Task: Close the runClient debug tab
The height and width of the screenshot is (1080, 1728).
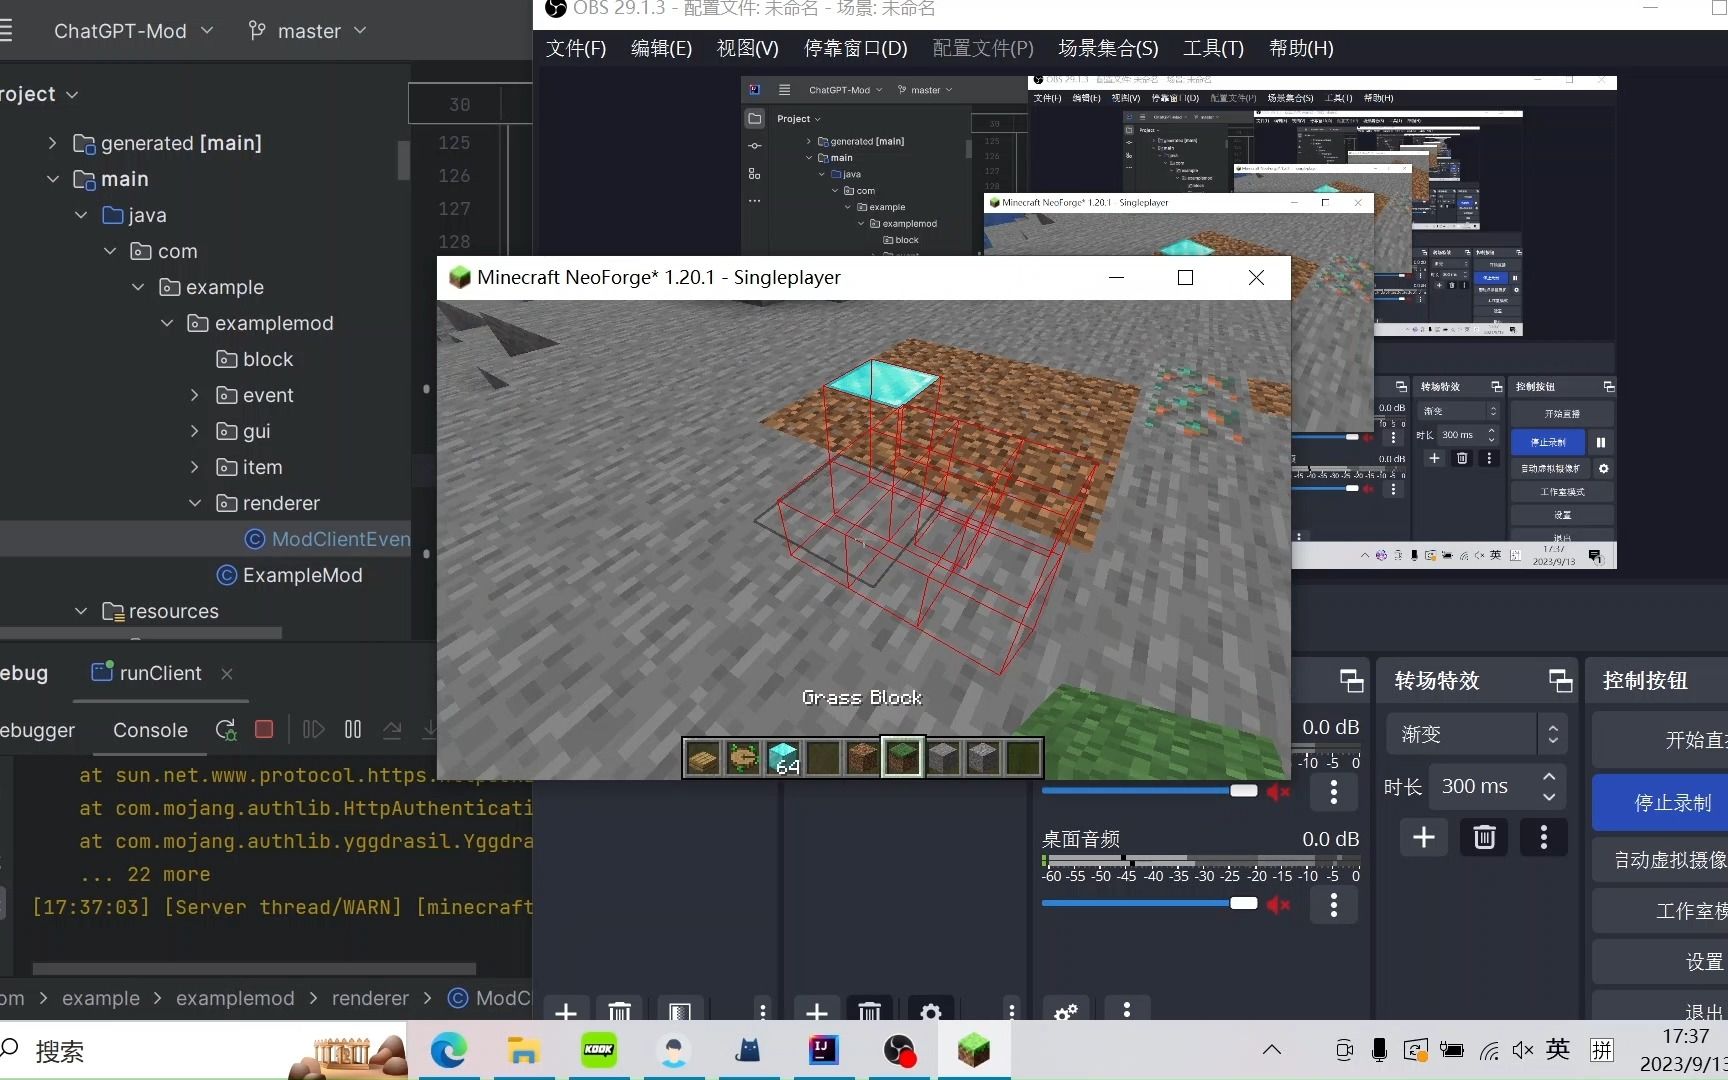Action: click(227, 674)
